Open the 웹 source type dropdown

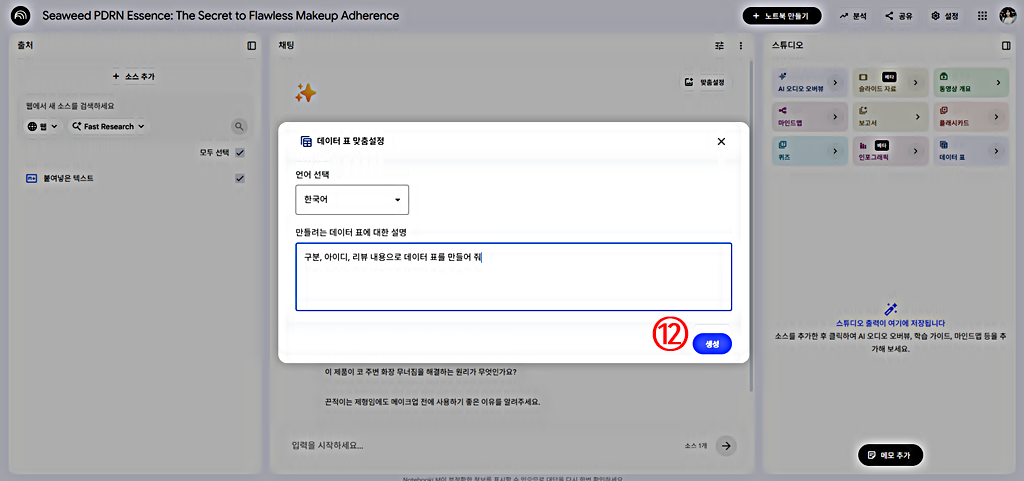42,126
